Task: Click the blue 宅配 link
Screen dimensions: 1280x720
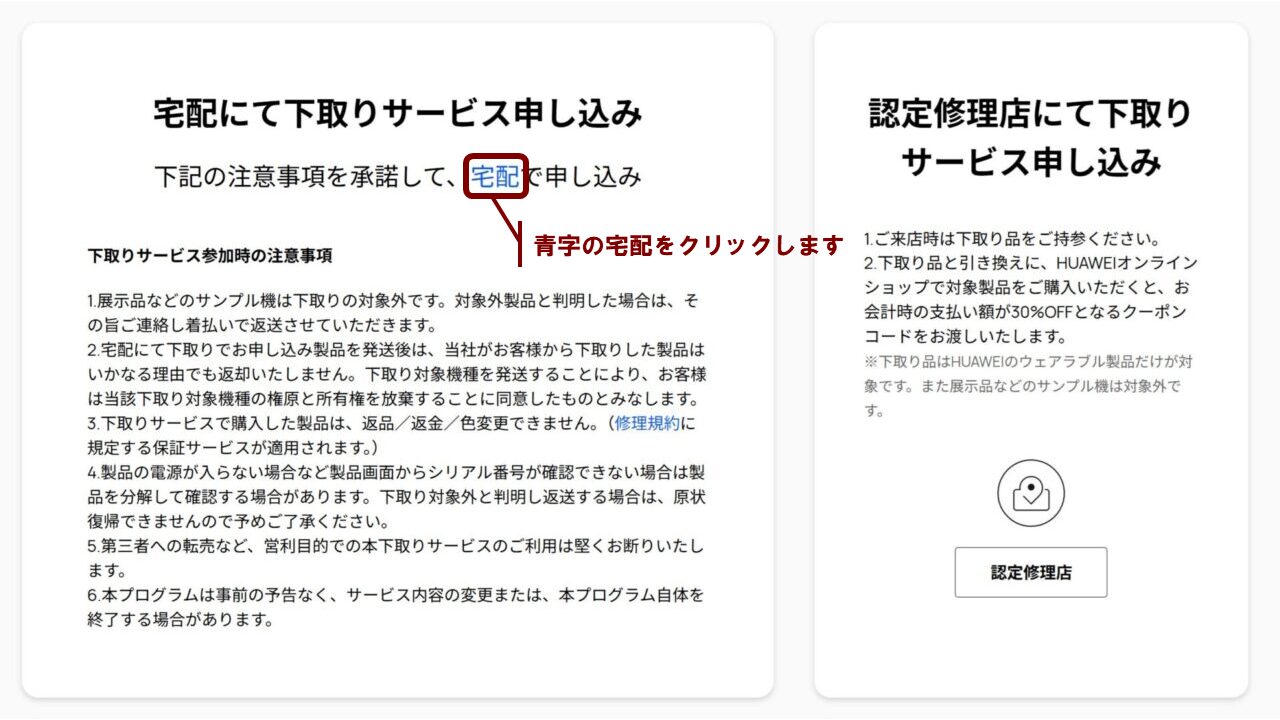Action: 495,177
